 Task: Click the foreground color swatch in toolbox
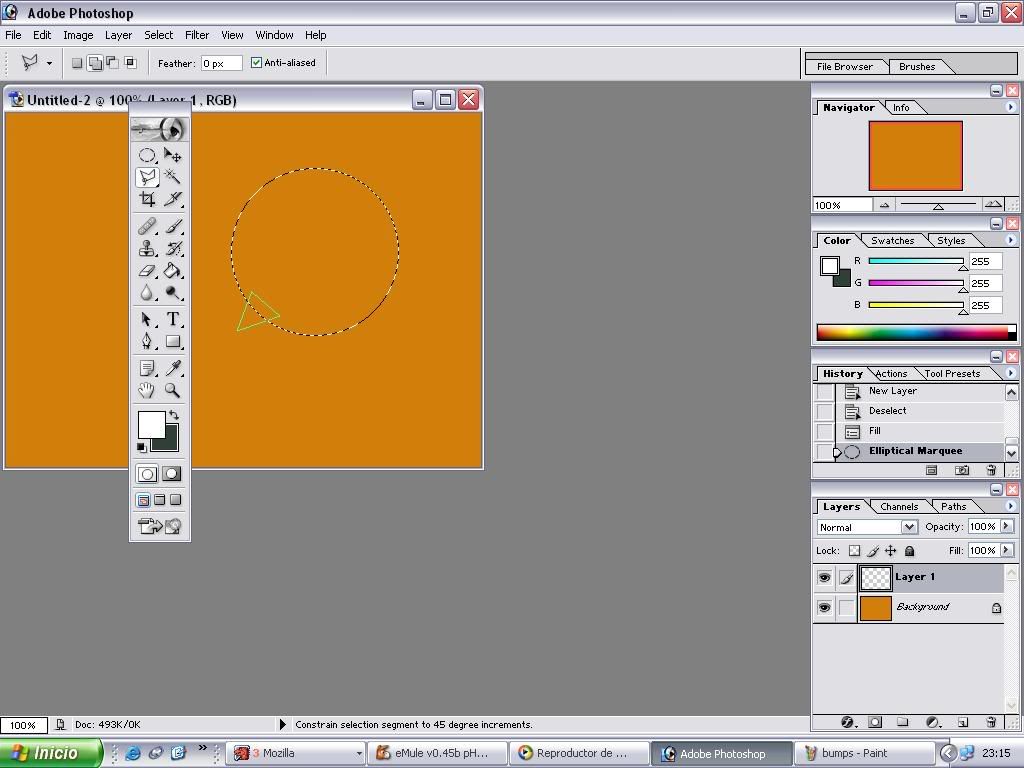151,425
